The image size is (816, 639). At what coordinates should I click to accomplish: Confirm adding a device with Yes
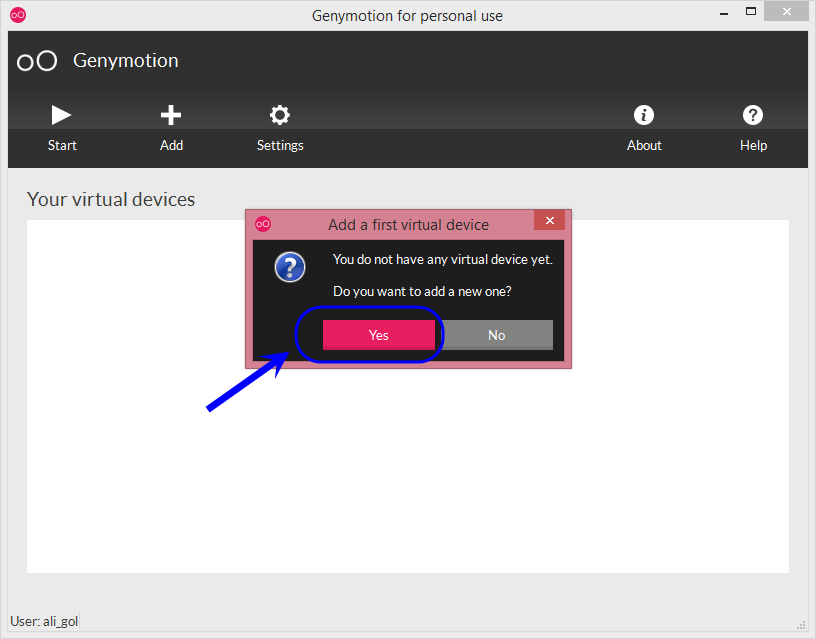point(379,335)
